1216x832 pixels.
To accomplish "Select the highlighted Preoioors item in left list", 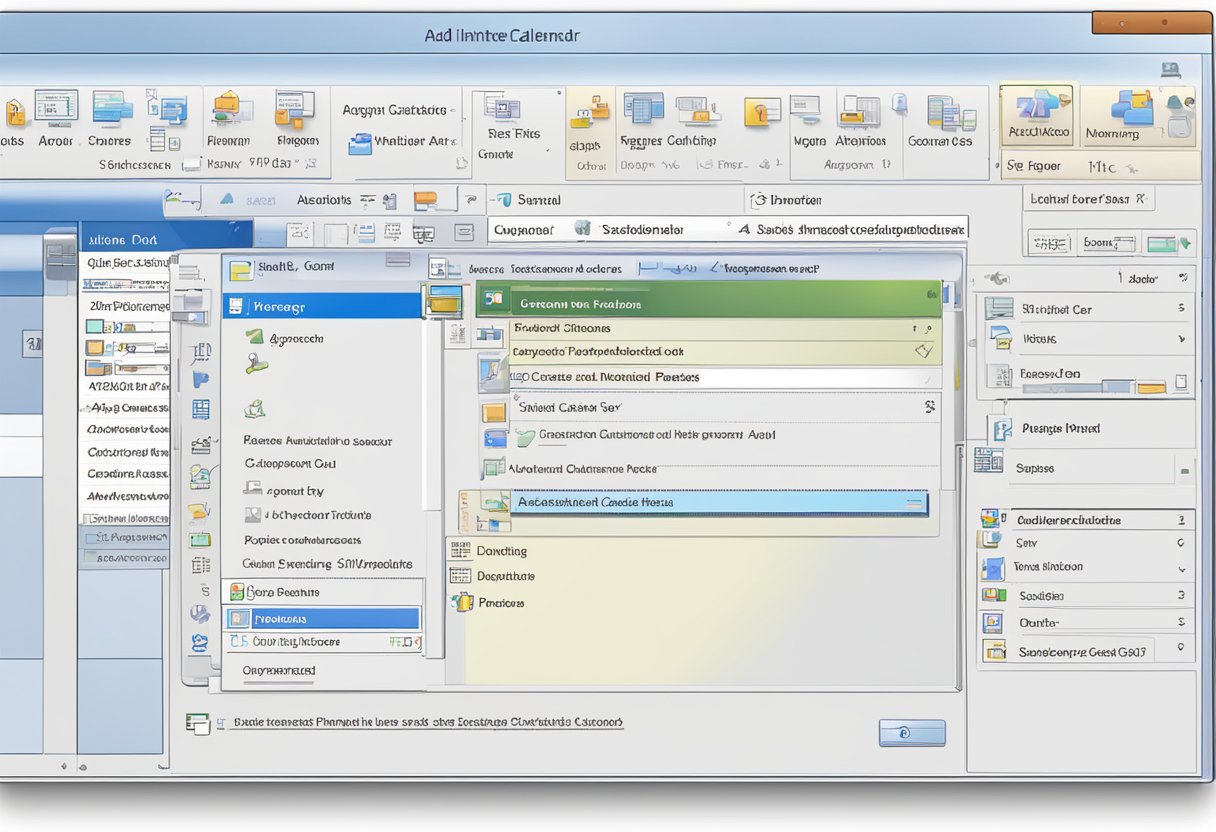I will pos(322,619).
